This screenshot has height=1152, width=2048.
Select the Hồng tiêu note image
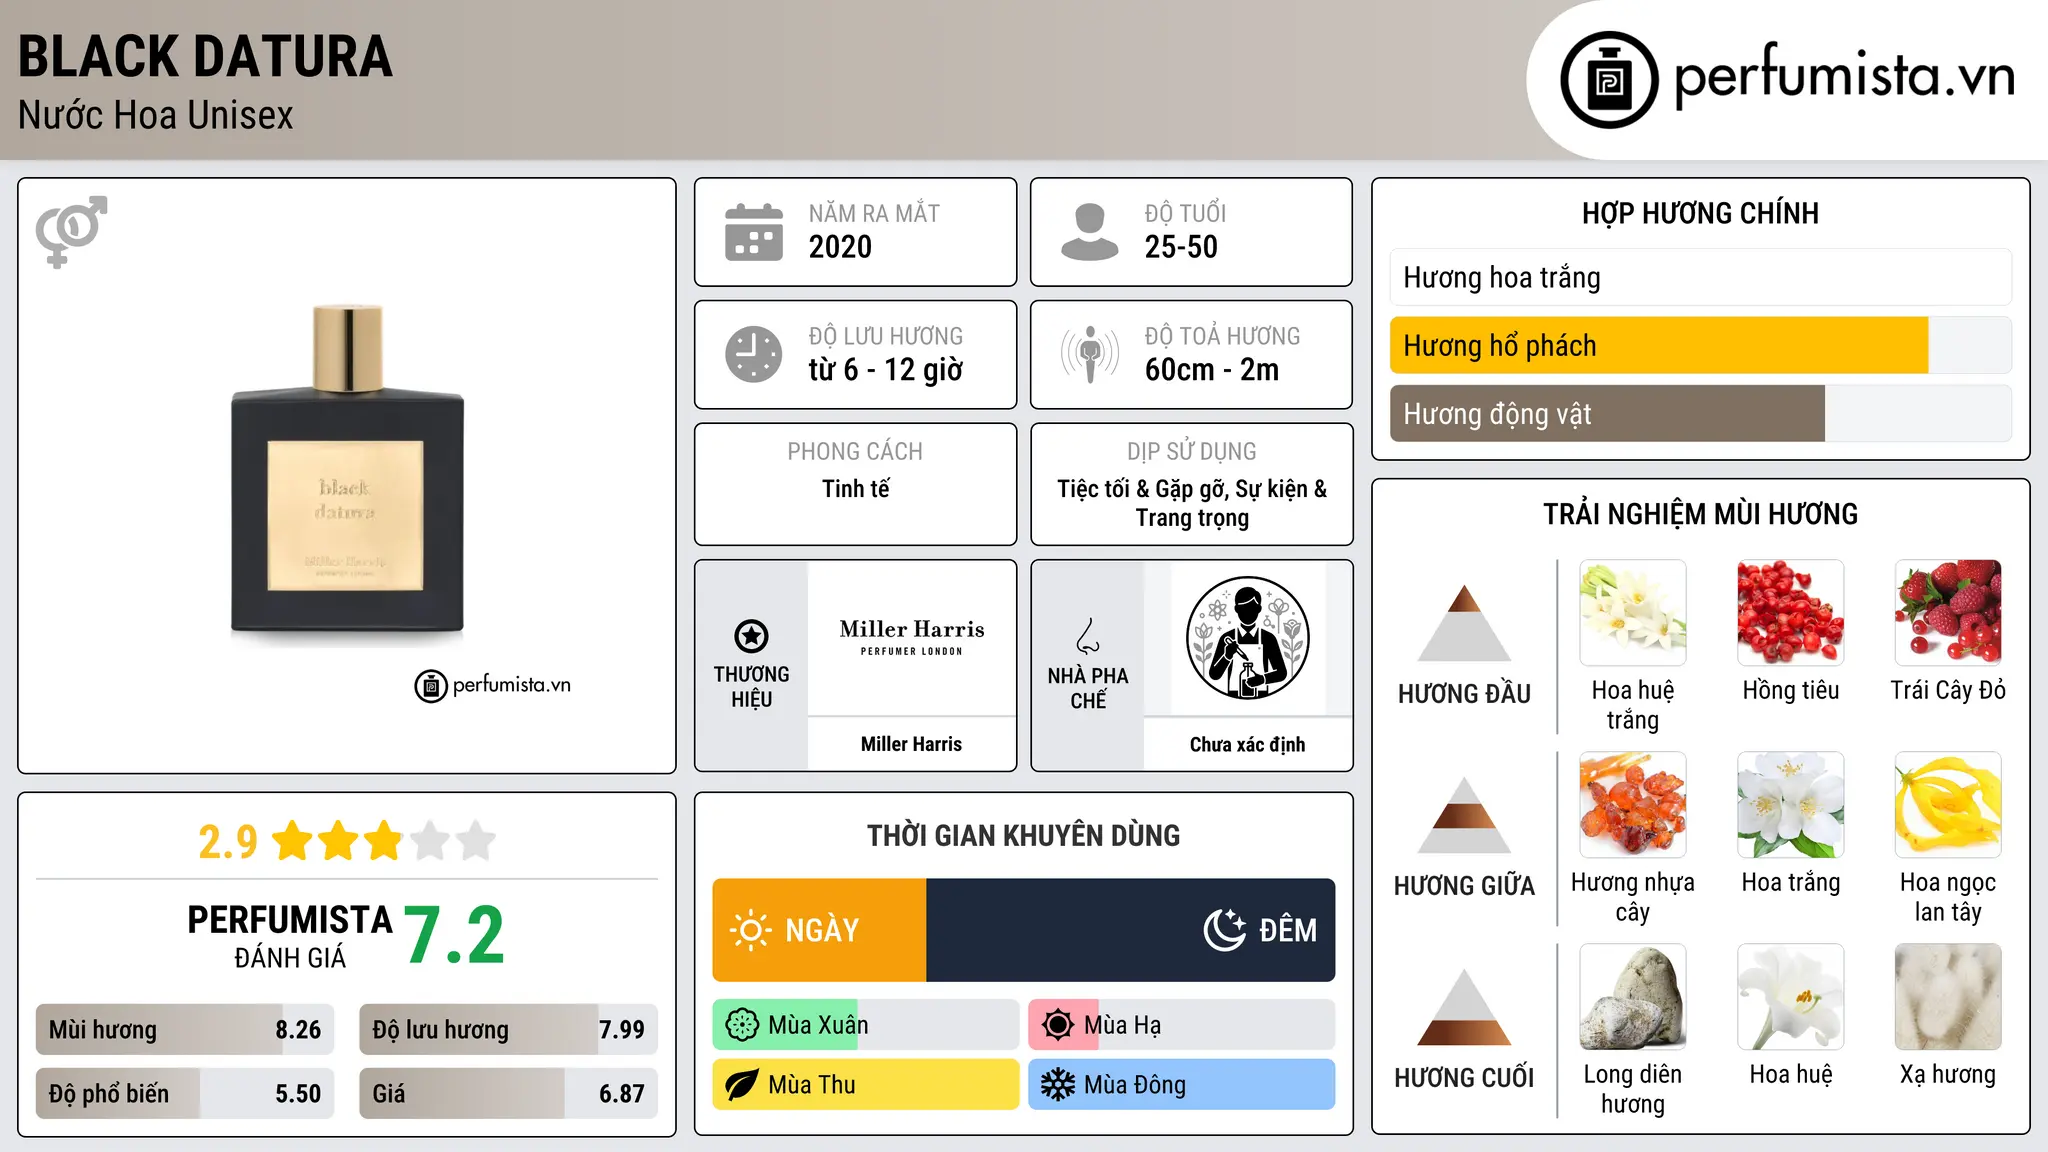1790,613
